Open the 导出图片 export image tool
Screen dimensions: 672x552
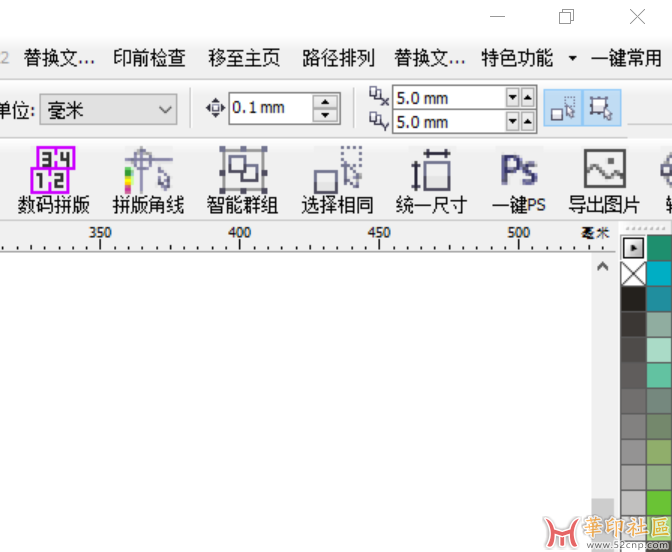click(604, 180)
